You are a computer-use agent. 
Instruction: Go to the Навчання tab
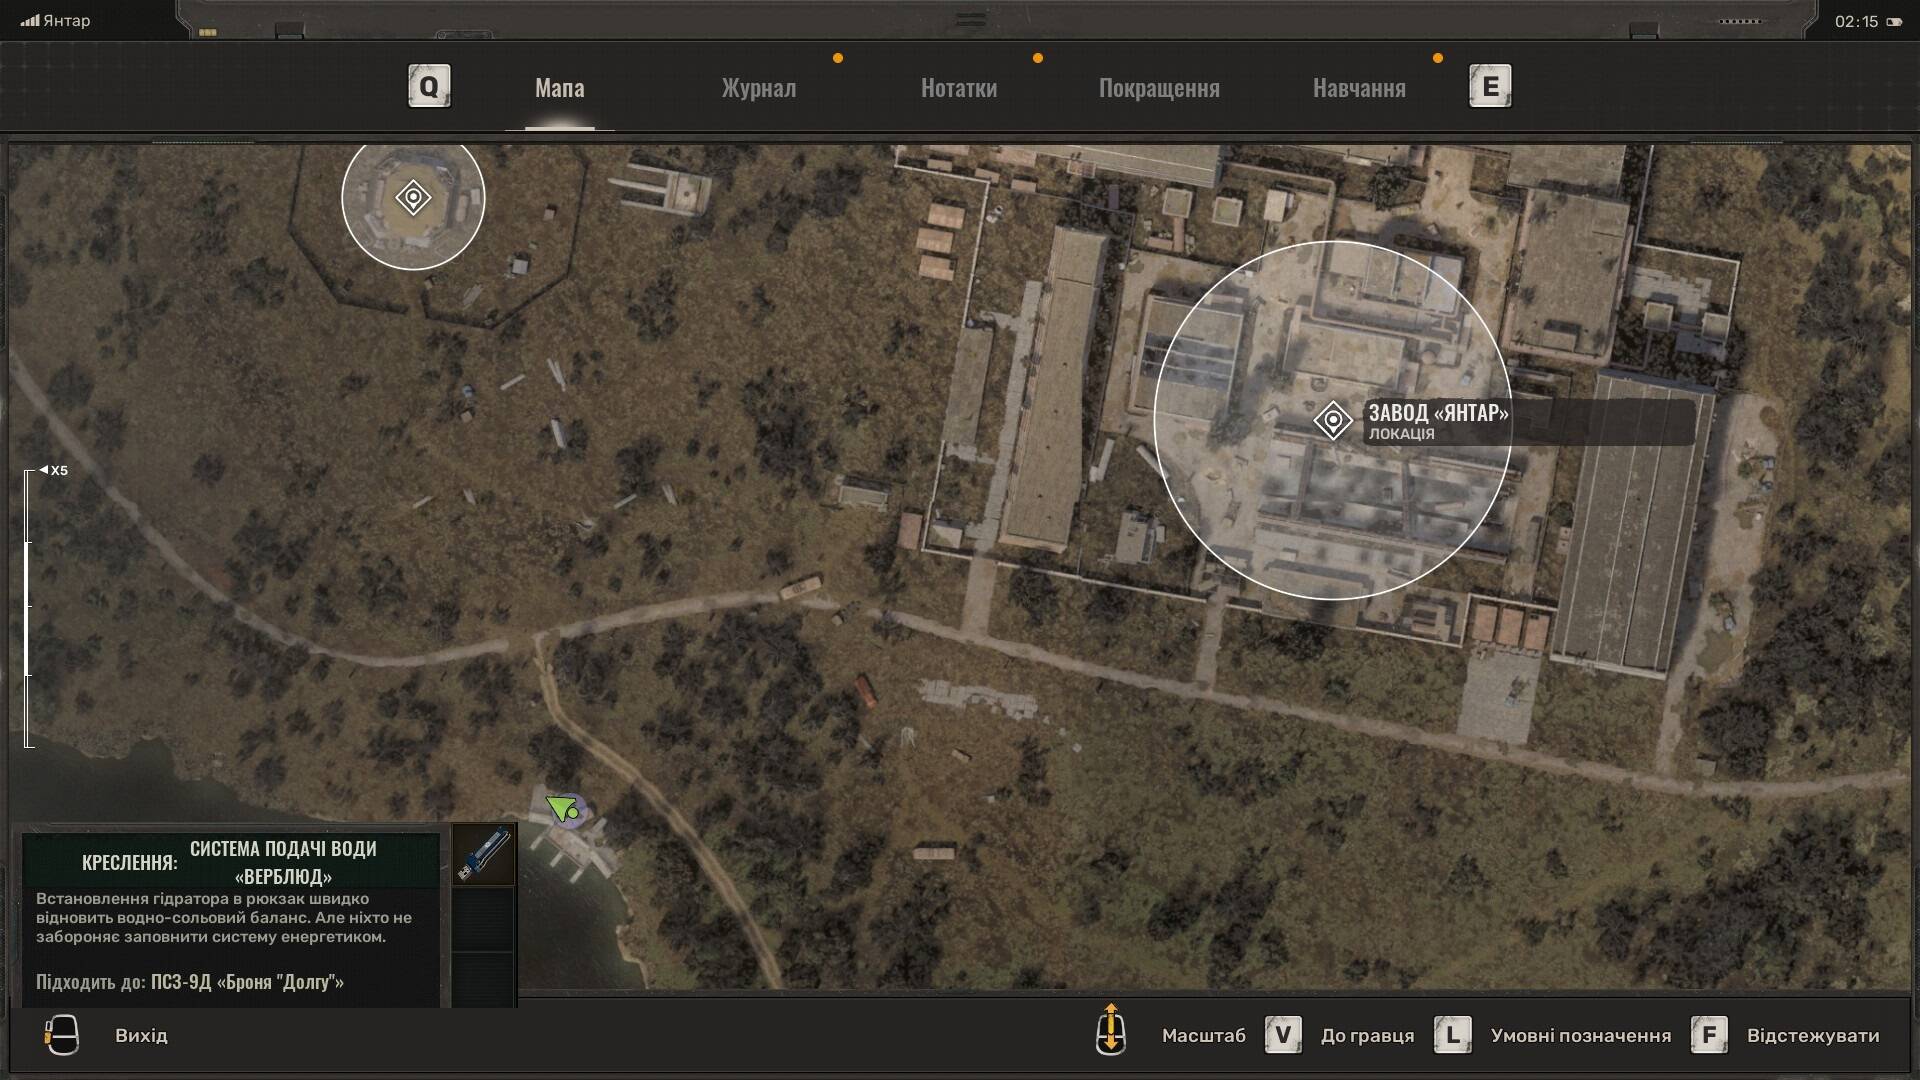1359,88
